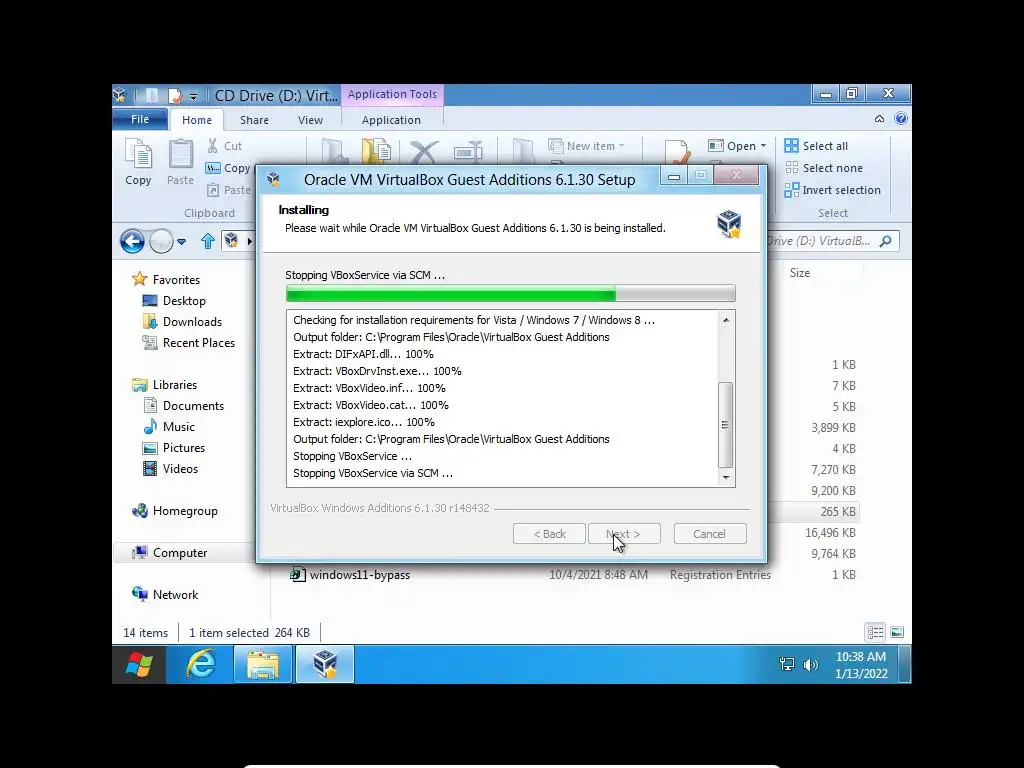Open Recent Places in navigation pane
The width and height of the screenshot is (1024, 768).
[189, 342]
